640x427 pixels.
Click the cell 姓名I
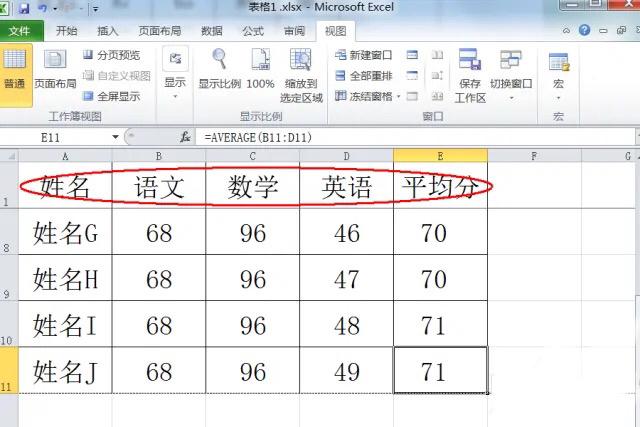click(x=65, y=324)
